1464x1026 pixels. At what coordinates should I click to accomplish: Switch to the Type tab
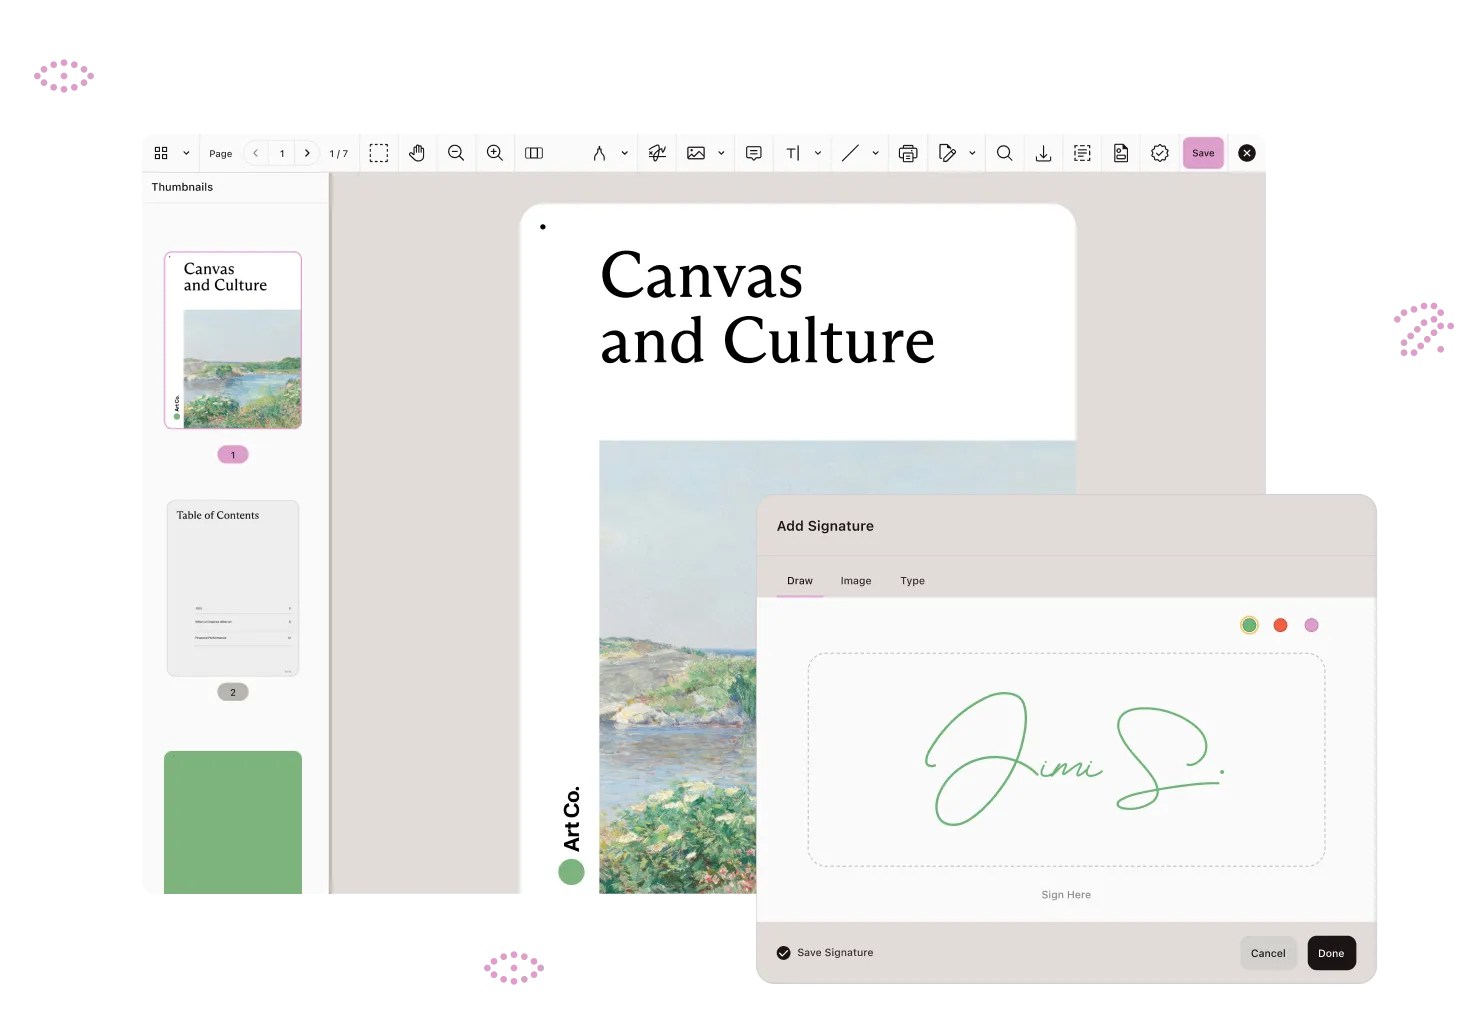click(912, 580)
